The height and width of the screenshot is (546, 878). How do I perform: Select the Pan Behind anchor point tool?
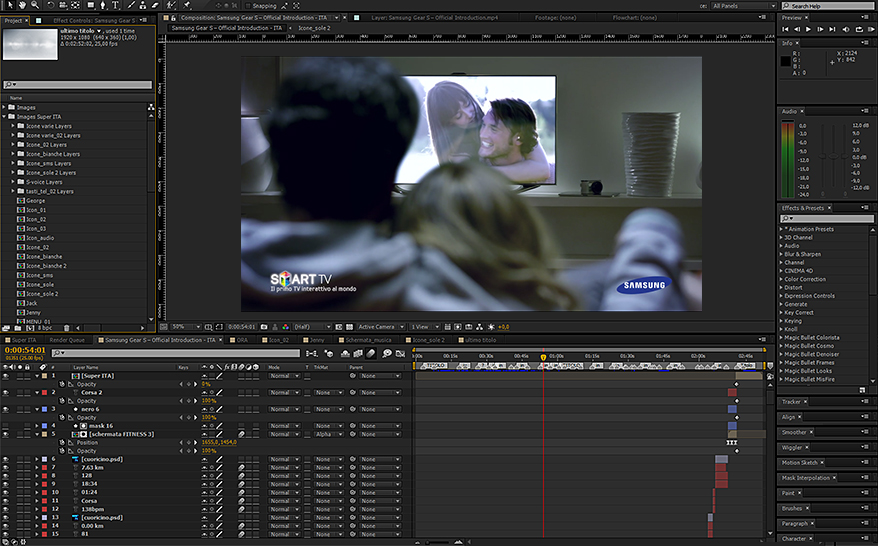75,5
